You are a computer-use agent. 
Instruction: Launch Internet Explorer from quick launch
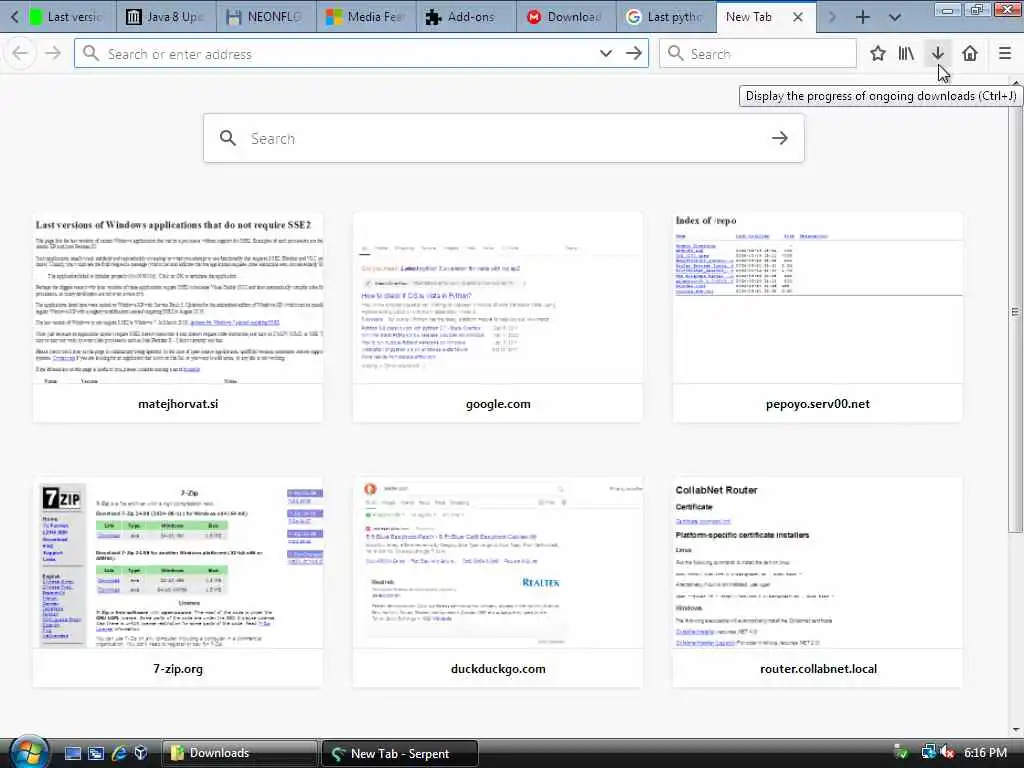(118, 753)
